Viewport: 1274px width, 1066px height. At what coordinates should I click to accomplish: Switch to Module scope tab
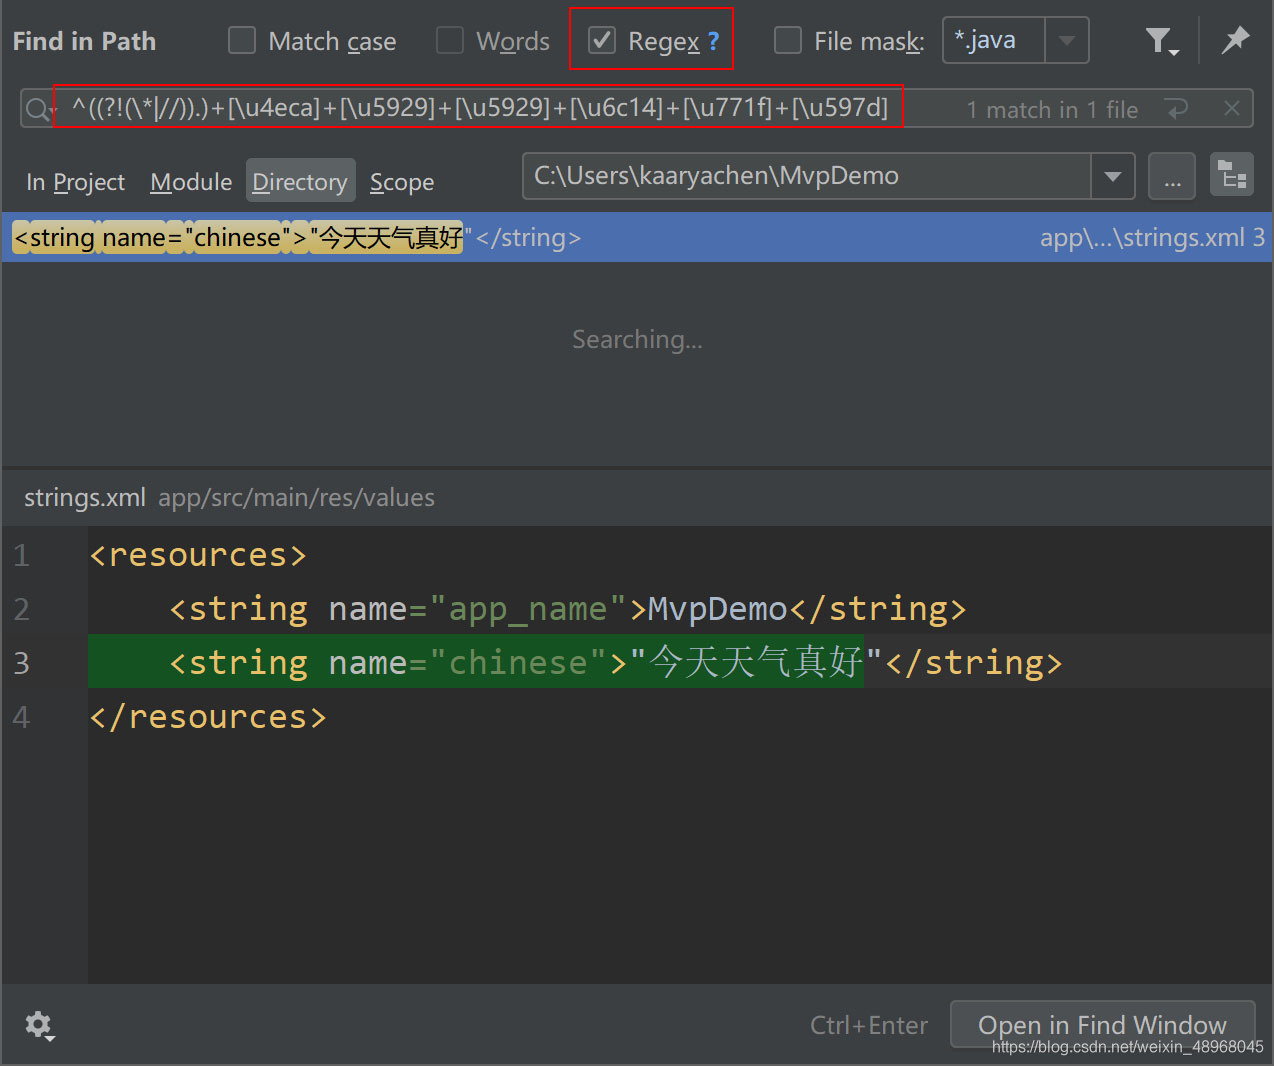click(x=191, y=182)
